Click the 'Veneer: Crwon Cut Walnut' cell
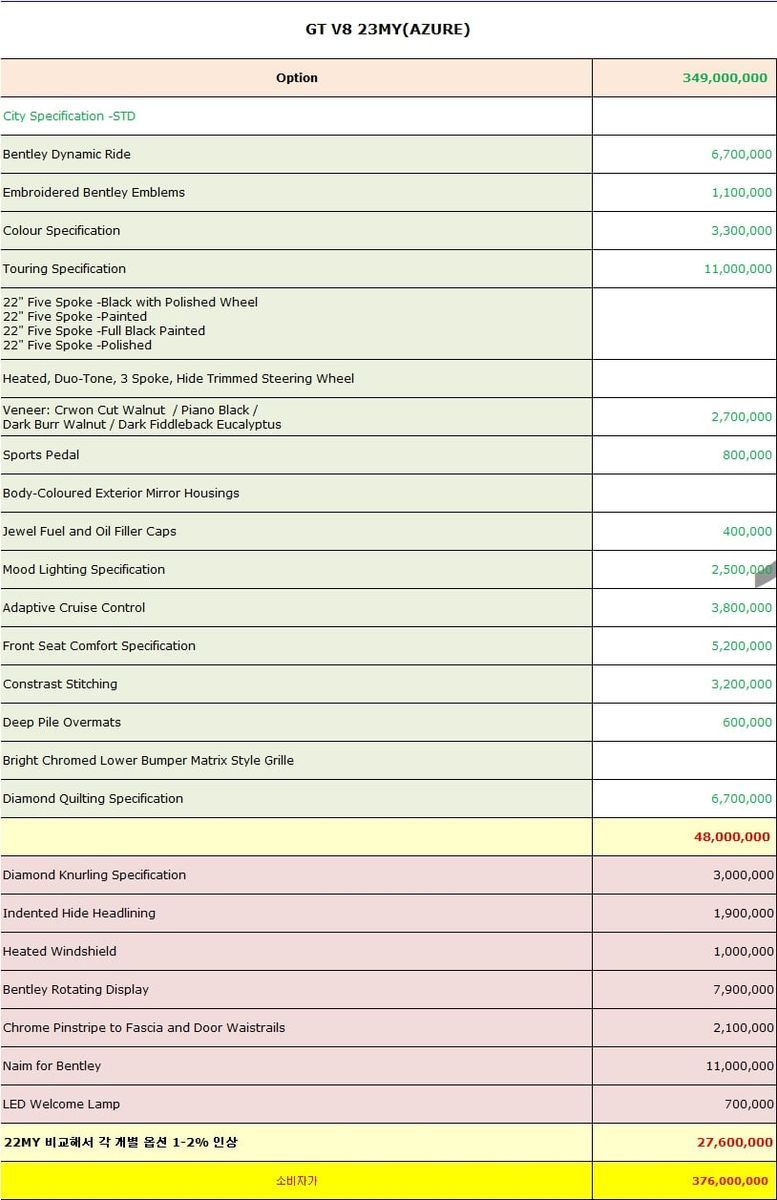777x1200 pixels. [x=296, y=416]
